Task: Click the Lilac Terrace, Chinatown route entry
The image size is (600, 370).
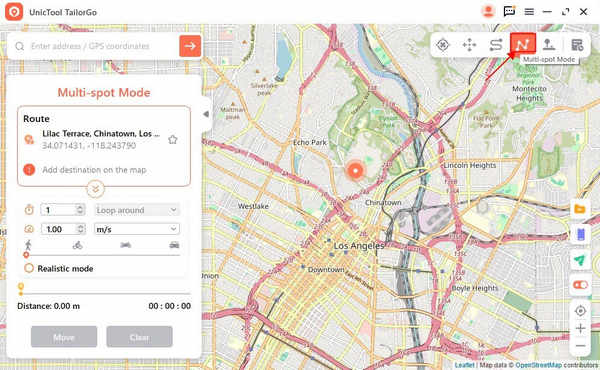Action: [101, 139]
